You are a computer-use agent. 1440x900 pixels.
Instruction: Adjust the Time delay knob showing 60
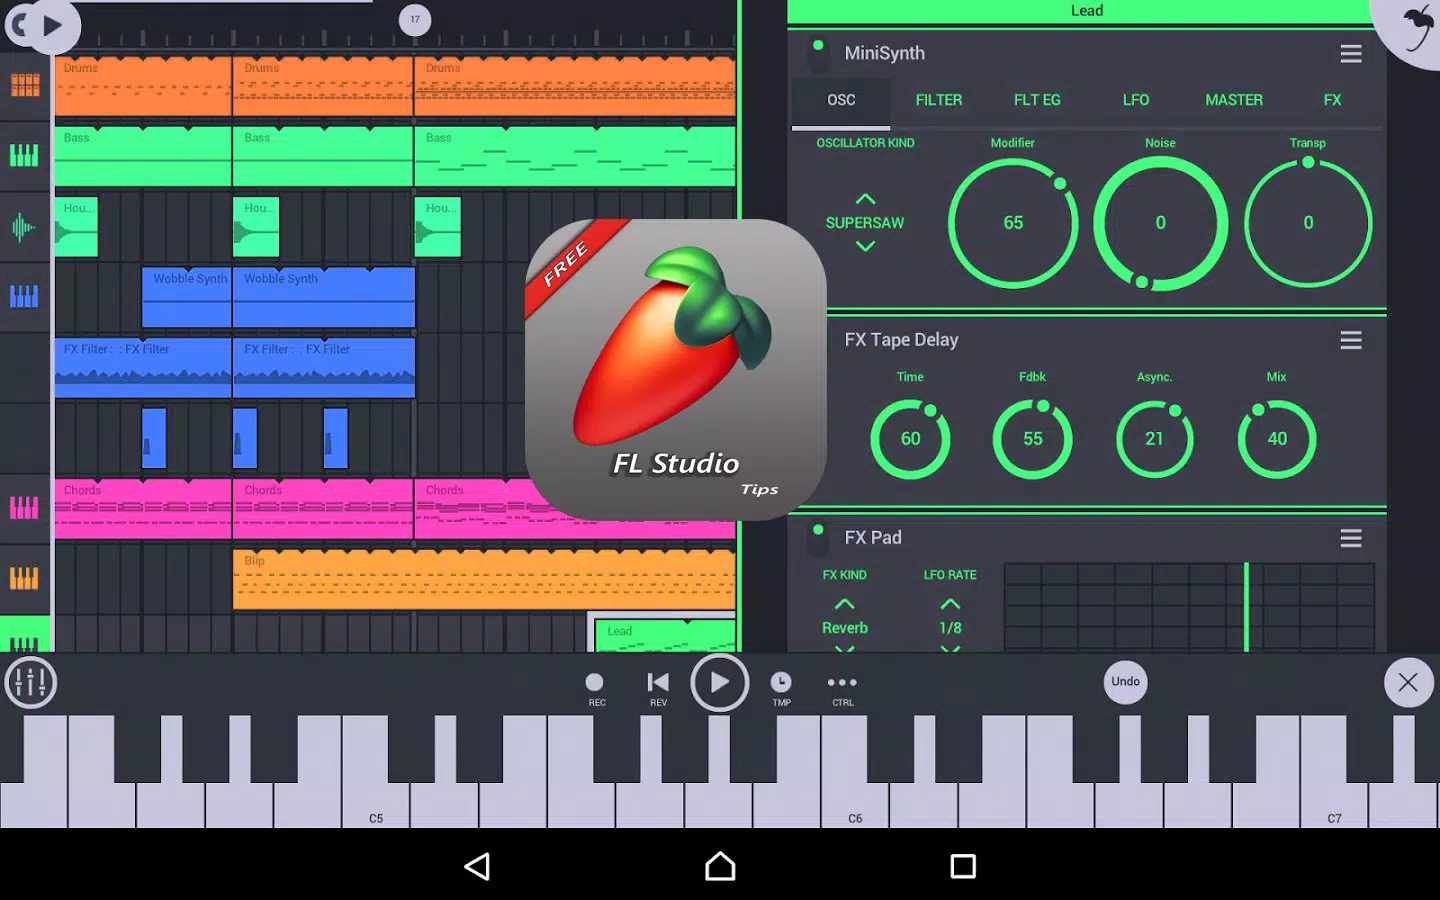tap(910, 439)
